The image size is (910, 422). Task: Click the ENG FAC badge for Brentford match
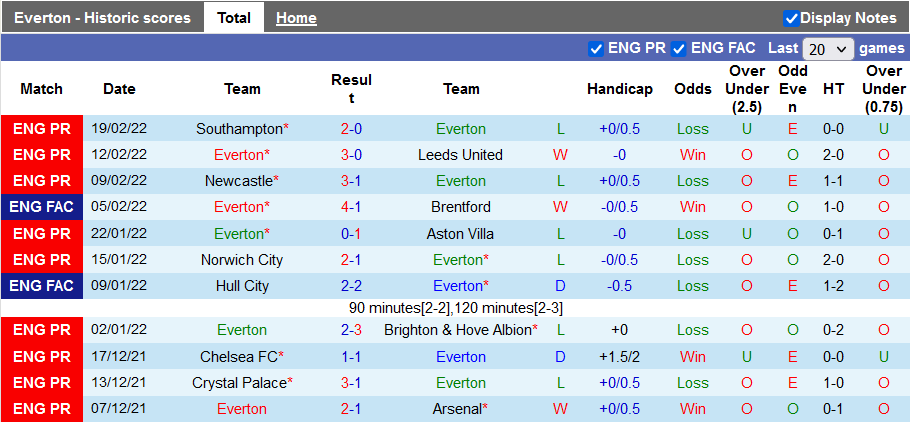pos(42,207)
